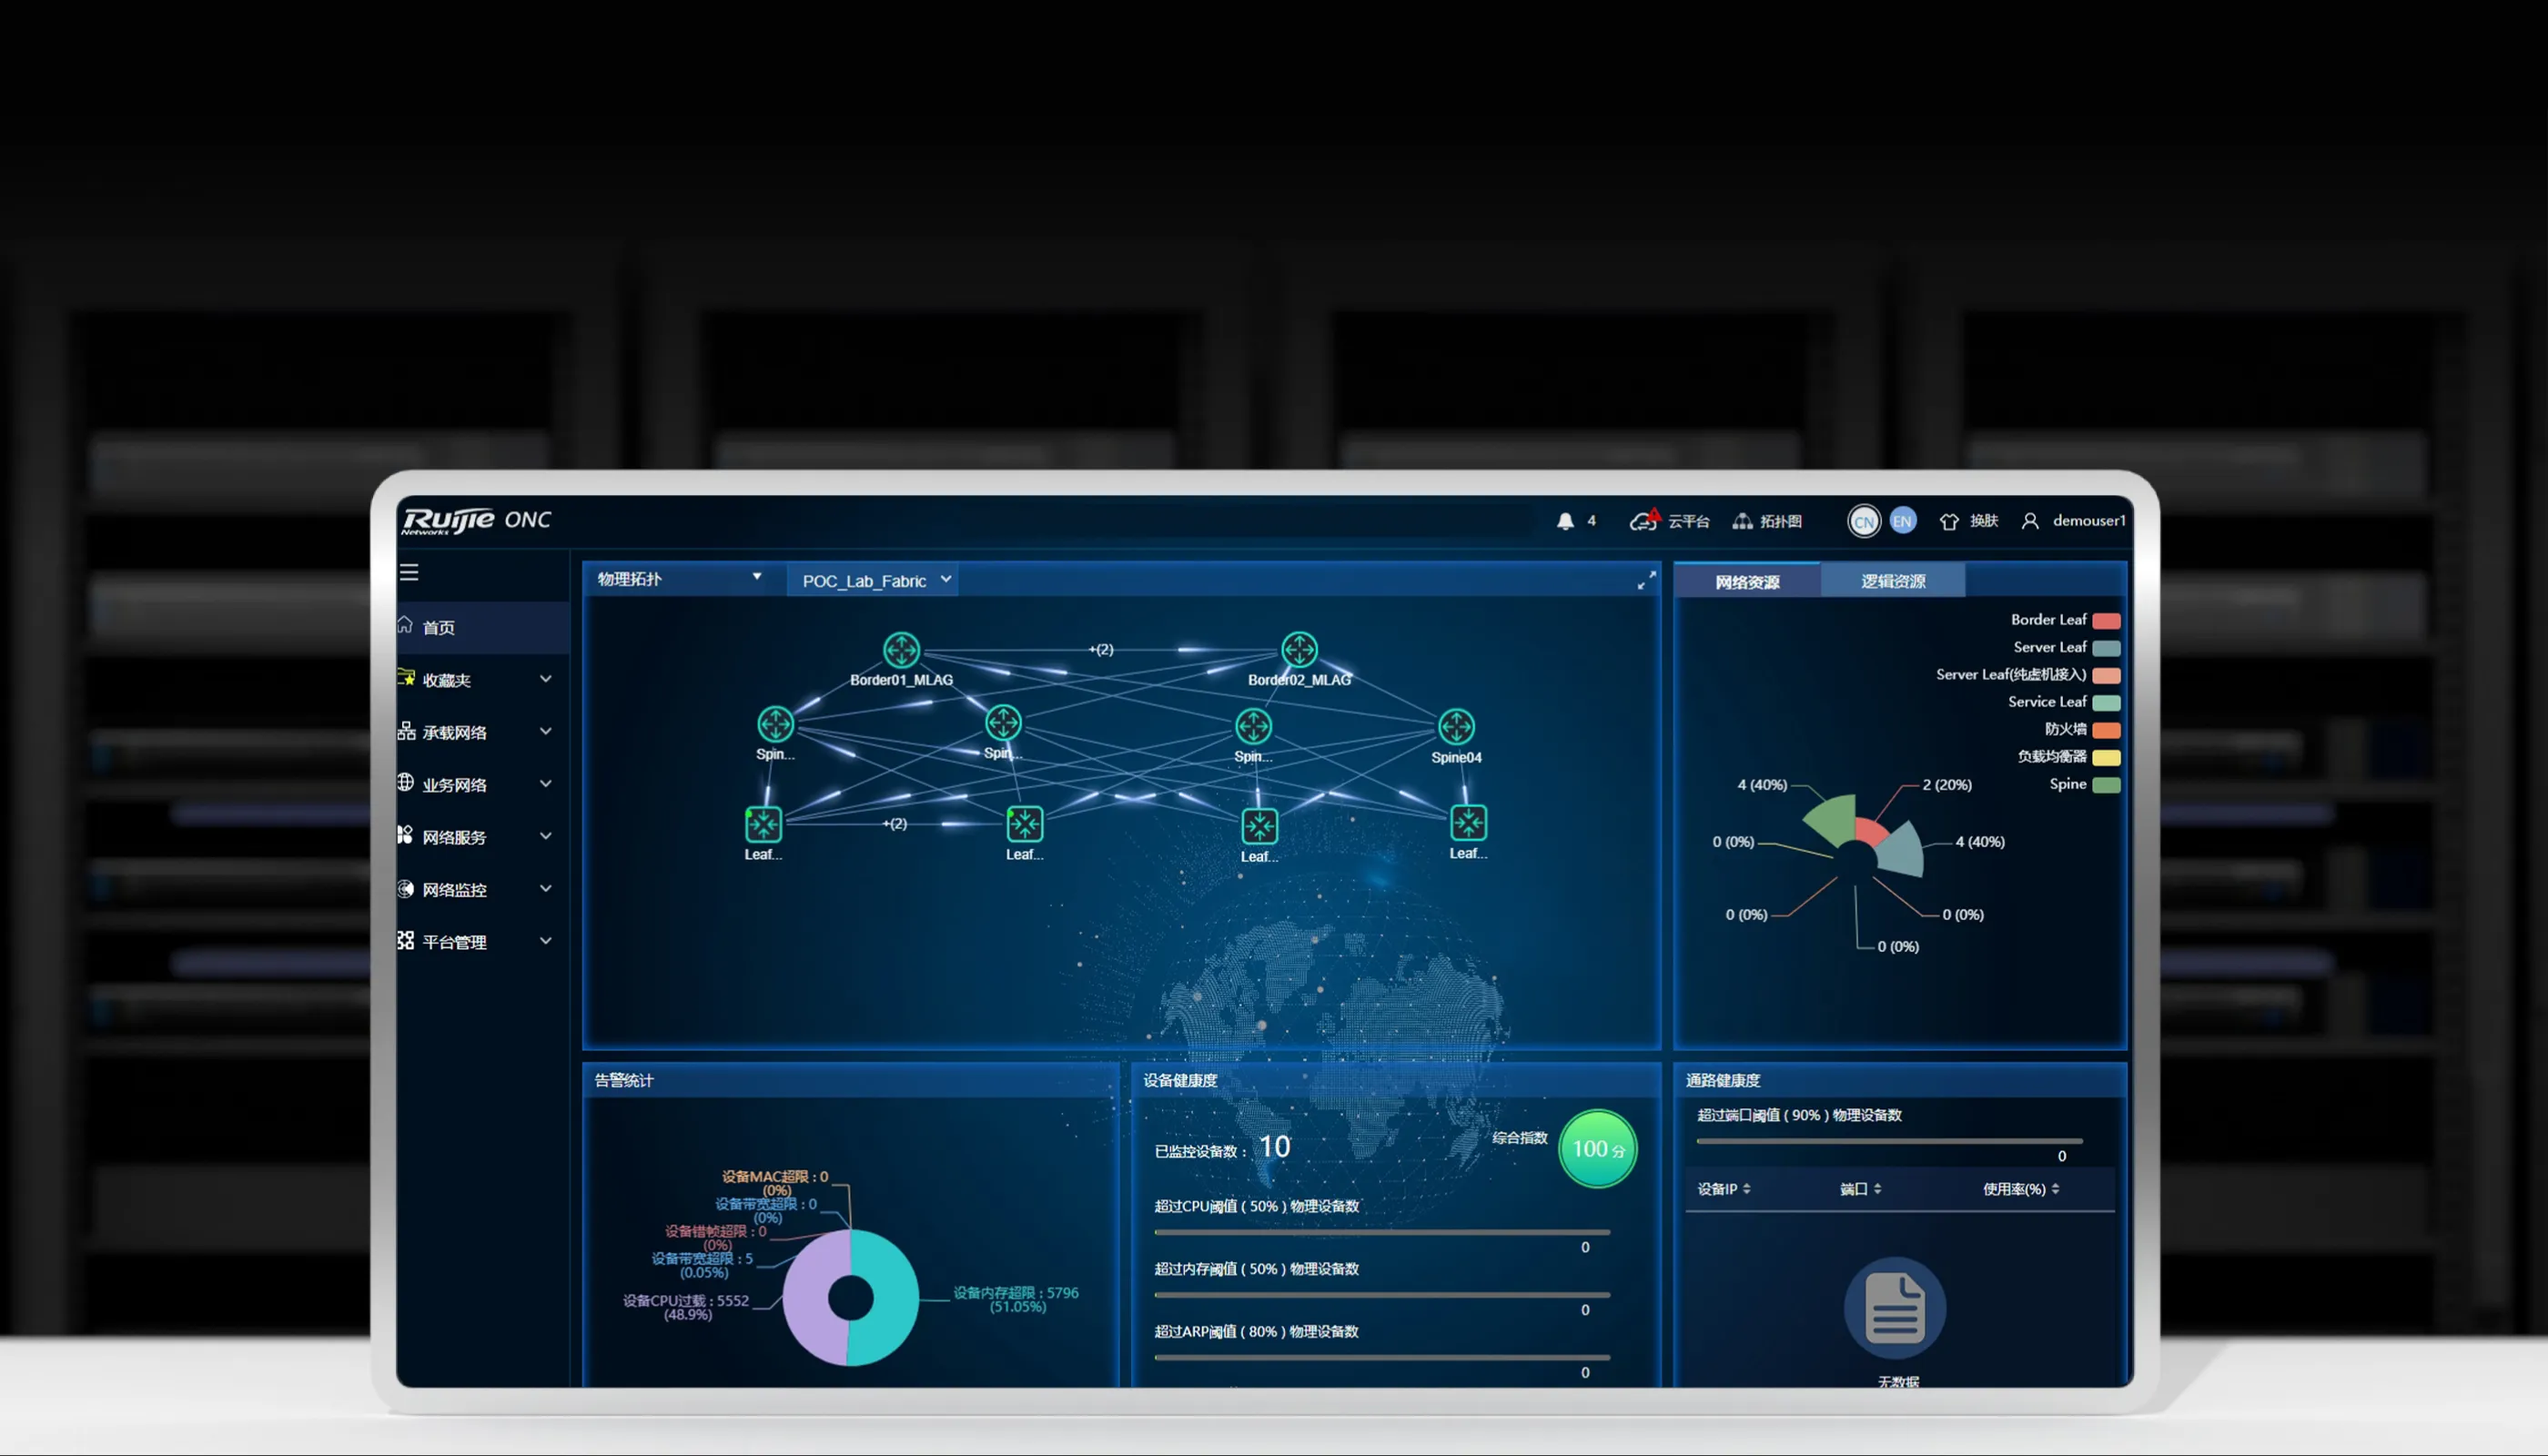
Task: Select the third Leaf node from left
Action: (1259, 826)
